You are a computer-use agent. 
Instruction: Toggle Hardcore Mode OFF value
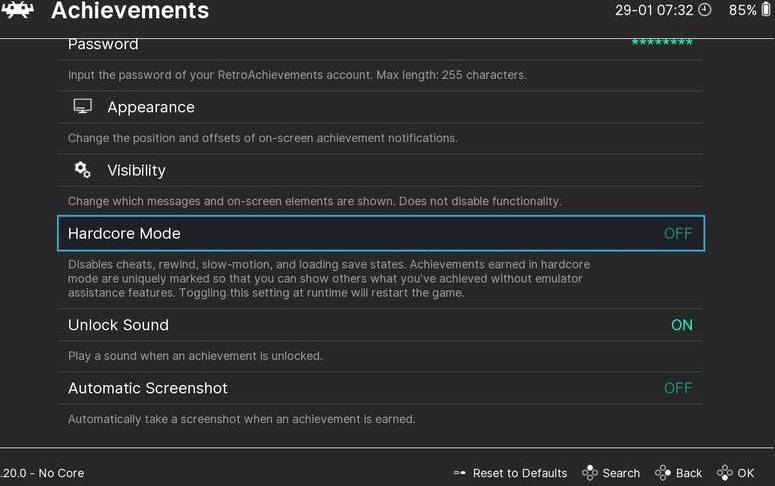[678, 234]
